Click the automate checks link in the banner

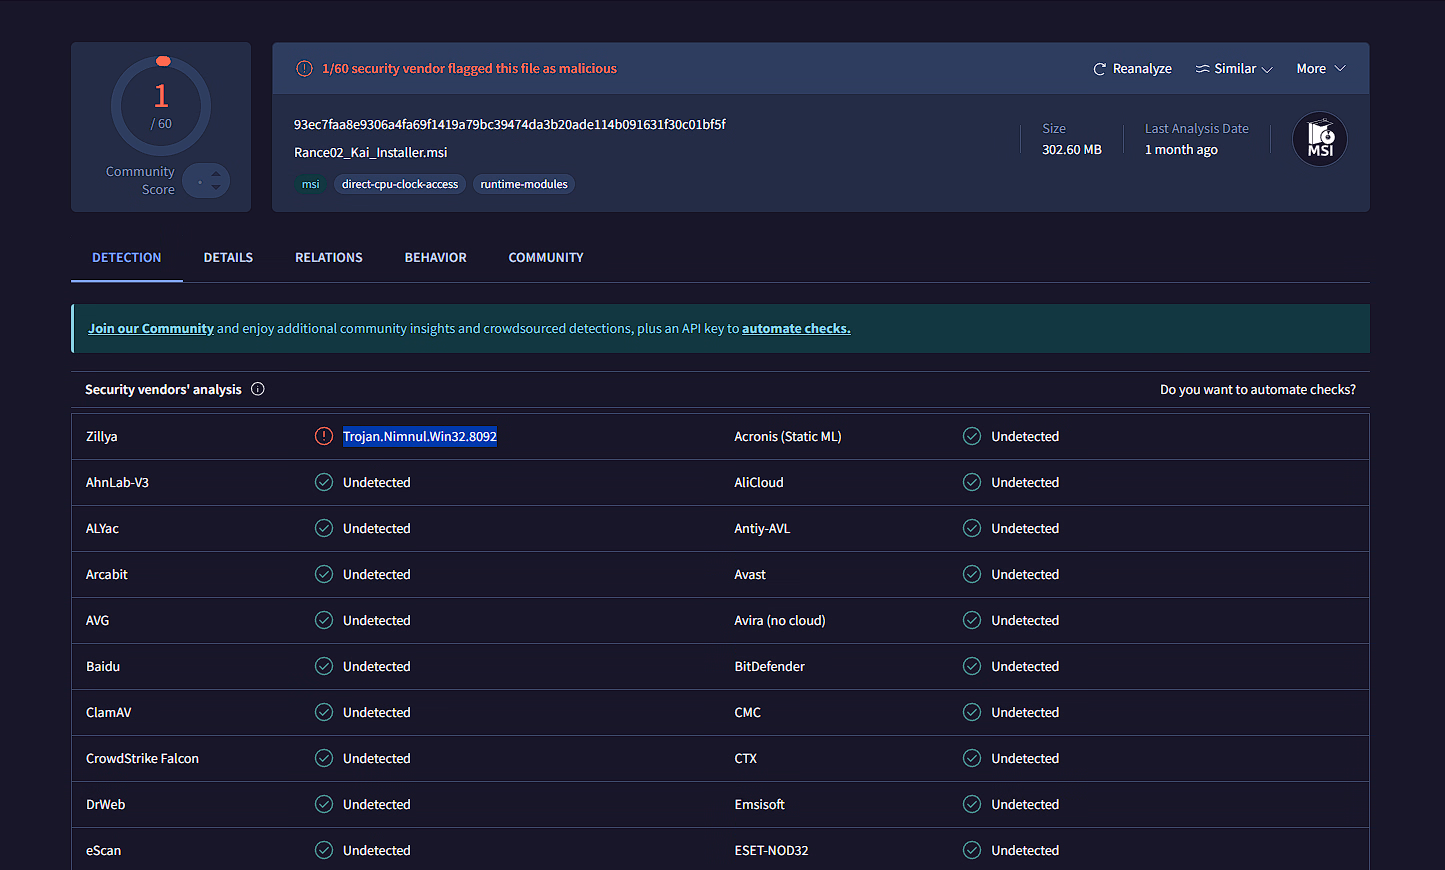pos(795,328)
